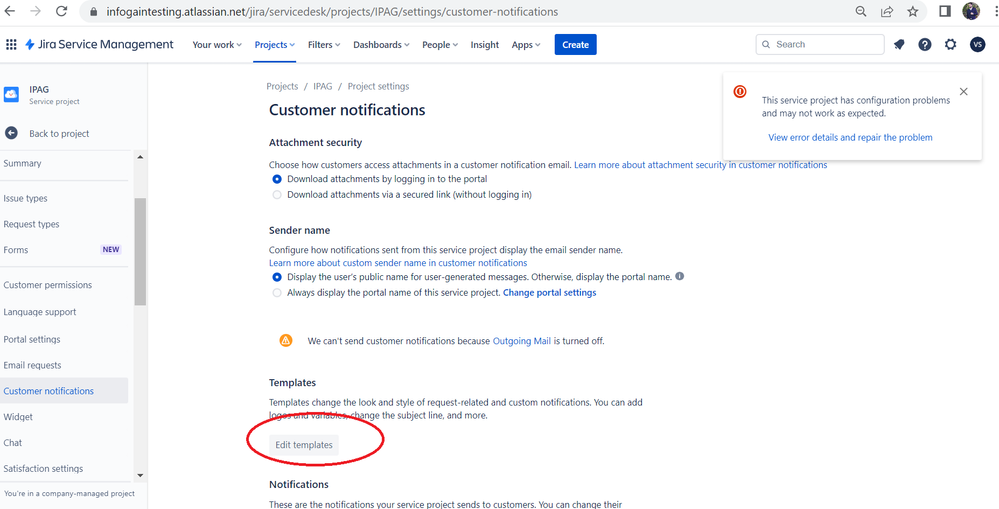
Task: Click the browser share page icon
Action: point(886,11)
